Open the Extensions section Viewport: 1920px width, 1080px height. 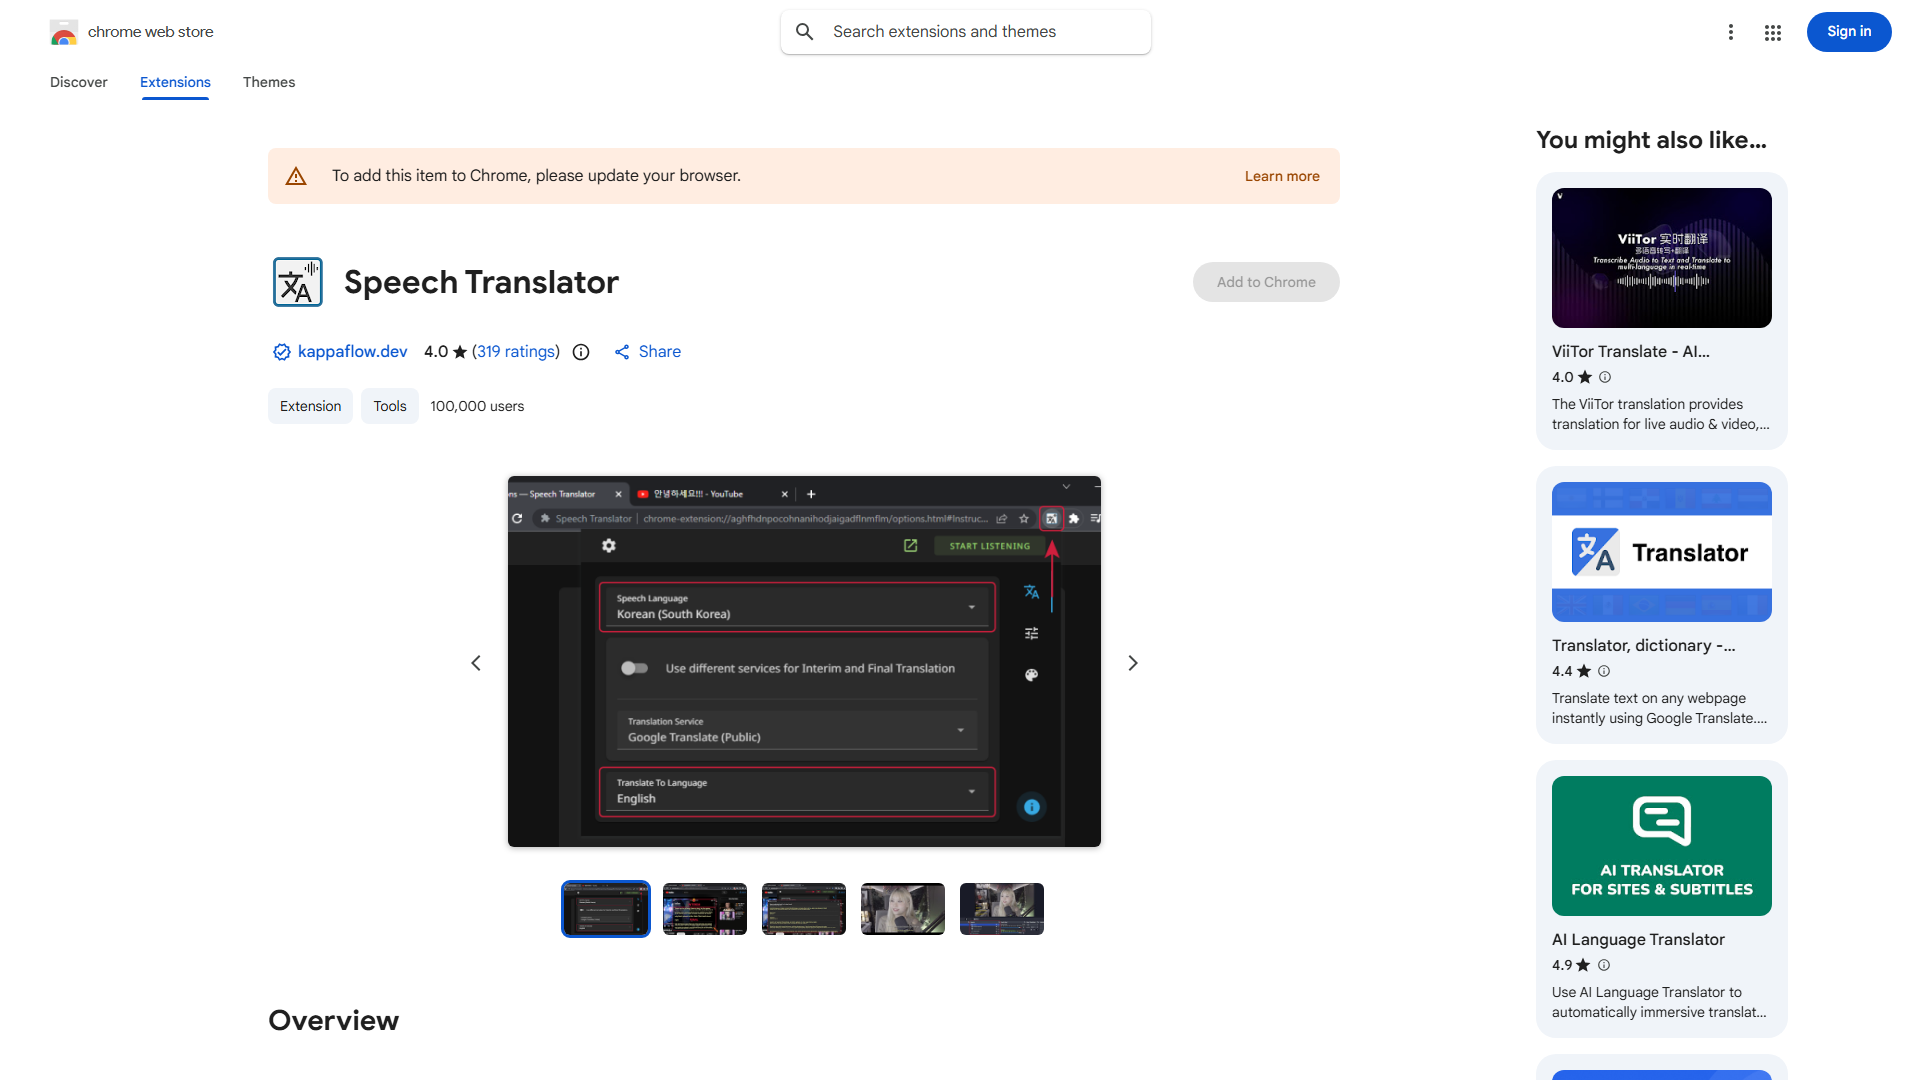click(175, 82)
